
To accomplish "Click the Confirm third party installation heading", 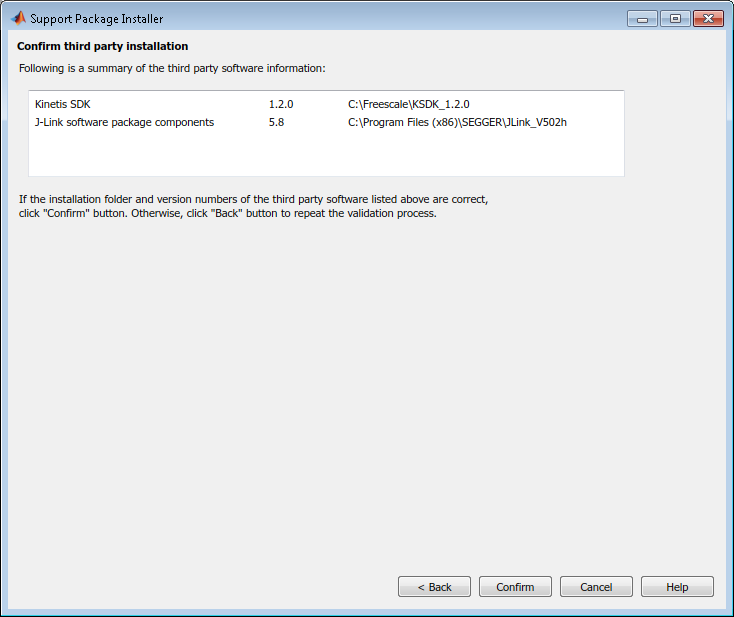I will tap(103, 46).
